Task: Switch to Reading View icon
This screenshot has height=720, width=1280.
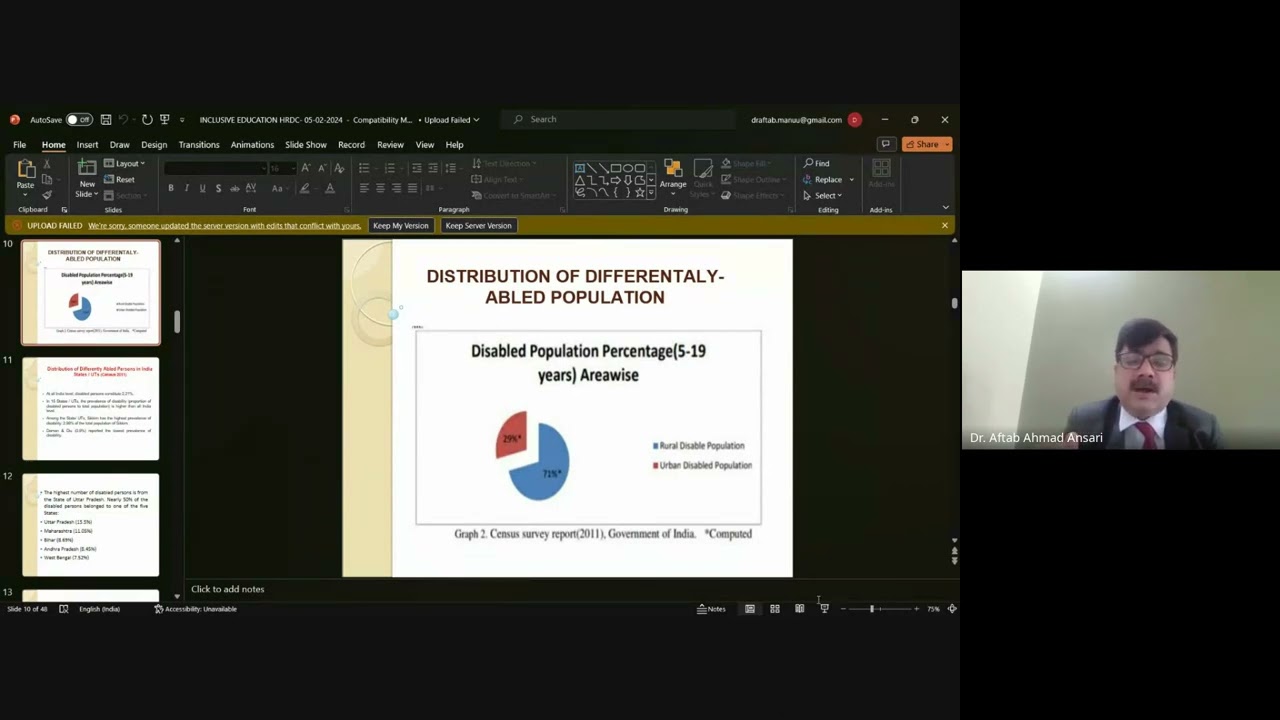Action: click(799, 609)
